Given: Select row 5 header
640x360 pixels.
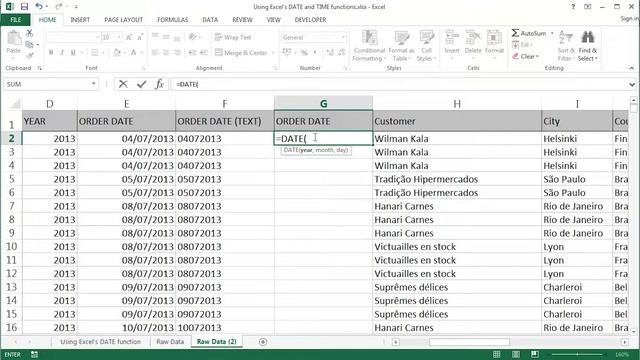Looking at the screenshot, I should click(x=11, y=179).
